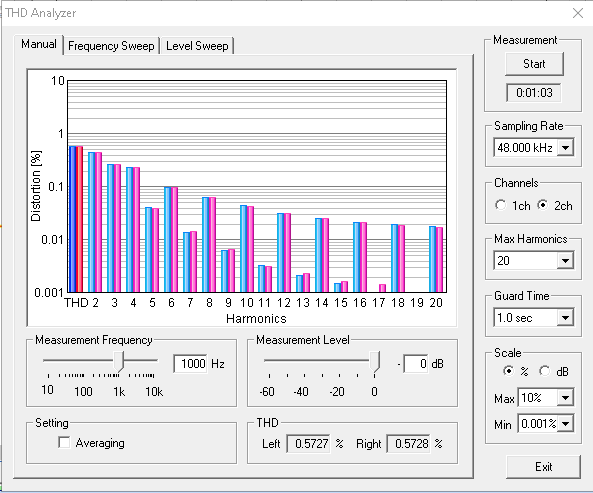Open the Max Harmonics dropdown arrow
593x493 pixels.
click(x=565, y=260)
